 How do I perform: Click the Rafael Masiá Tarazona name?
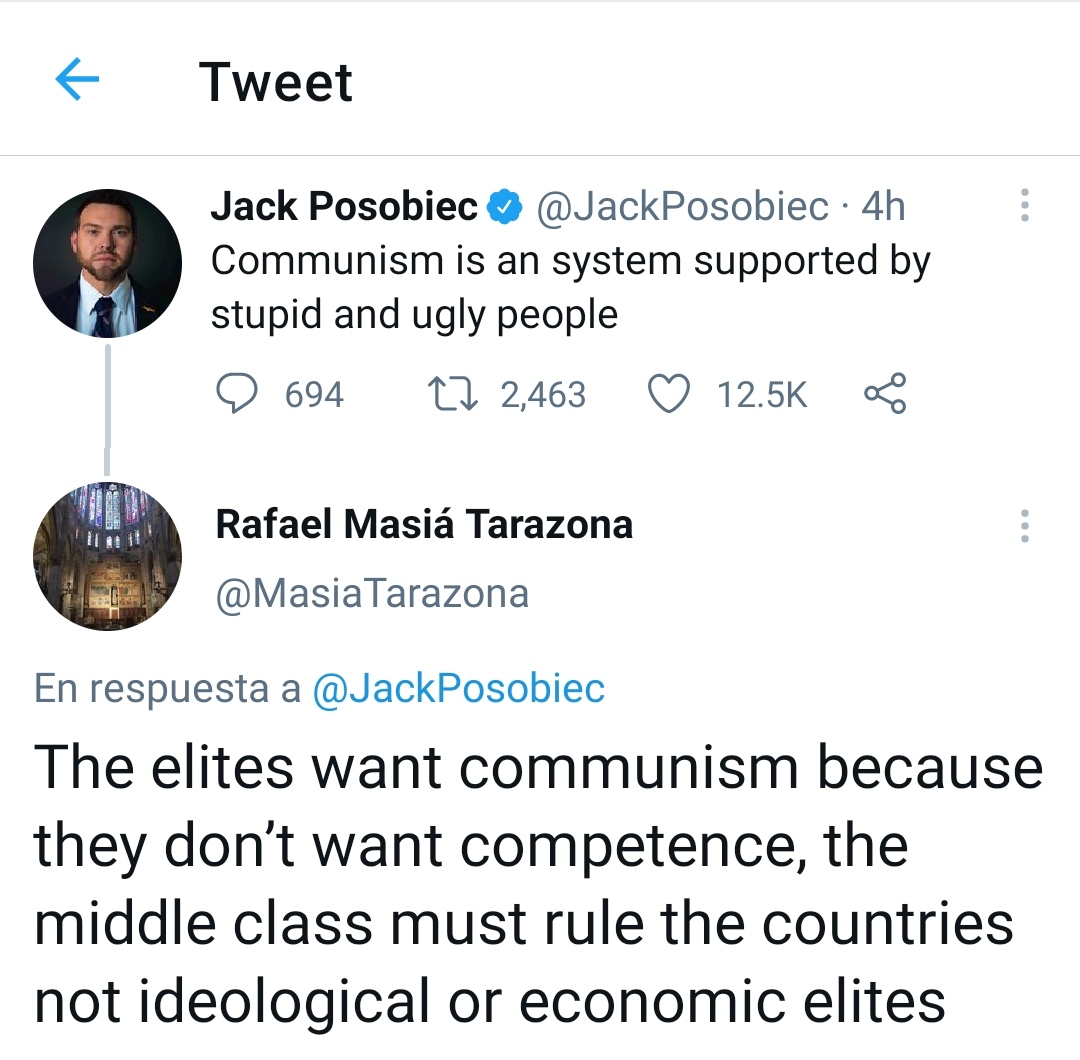pyautogui.click(x=424, y=524)
